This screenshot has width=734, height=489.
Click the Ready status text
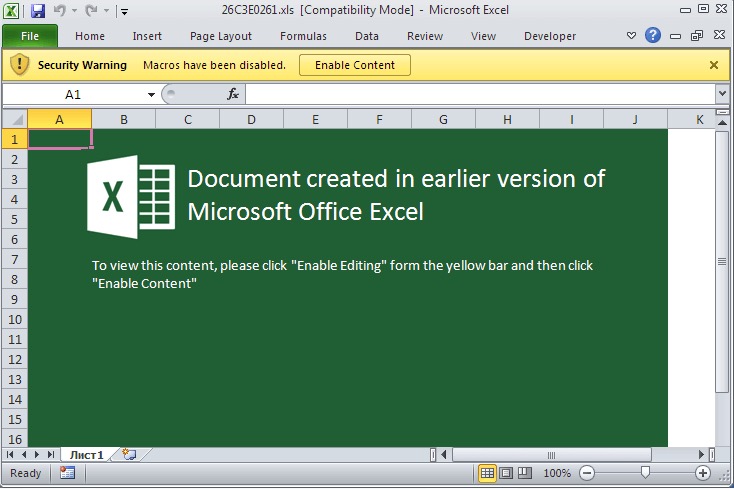click(25, 473)
